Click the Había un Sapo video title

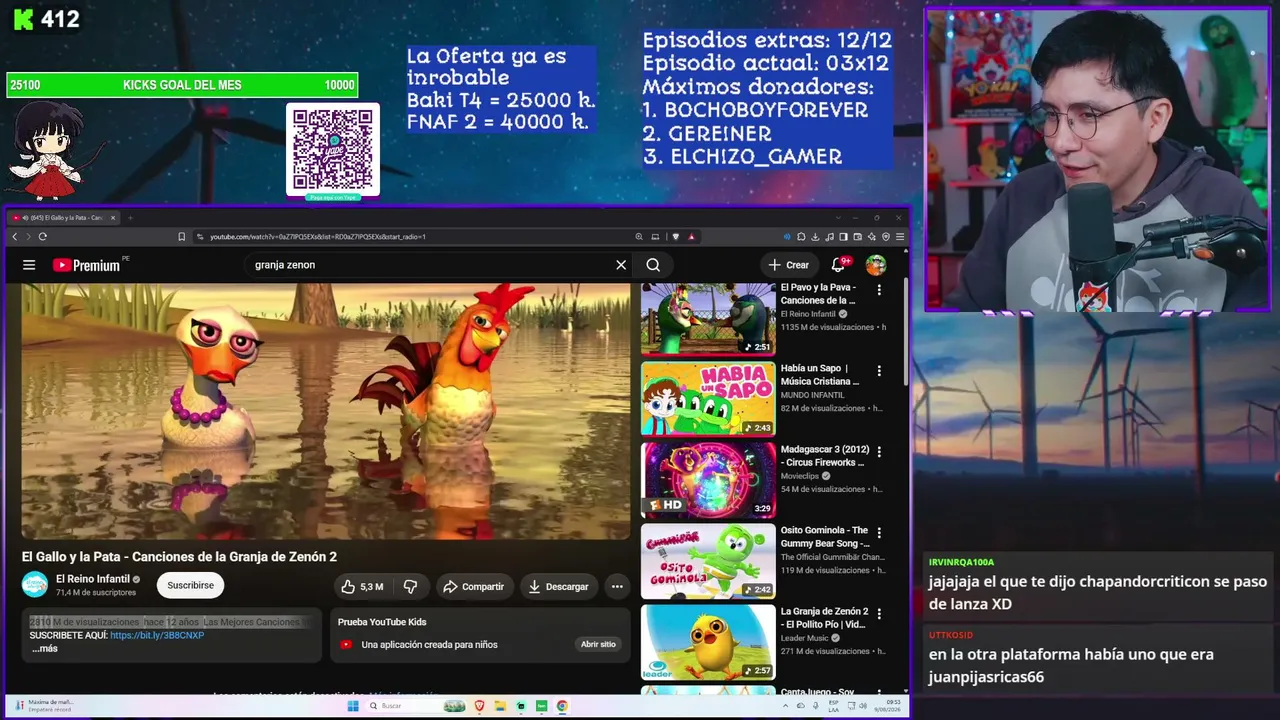pos(820,375)
